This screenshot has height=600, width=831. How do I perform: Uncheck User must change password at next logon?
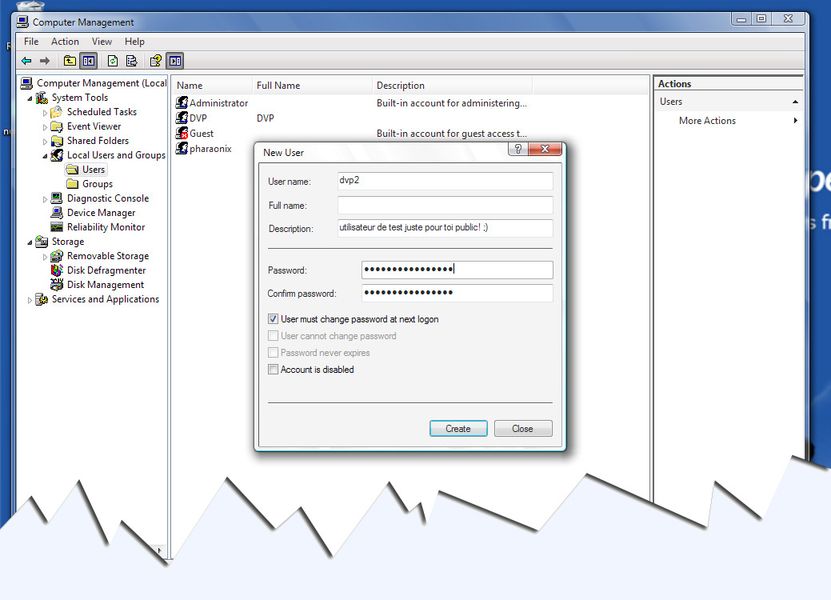point(273,319)
